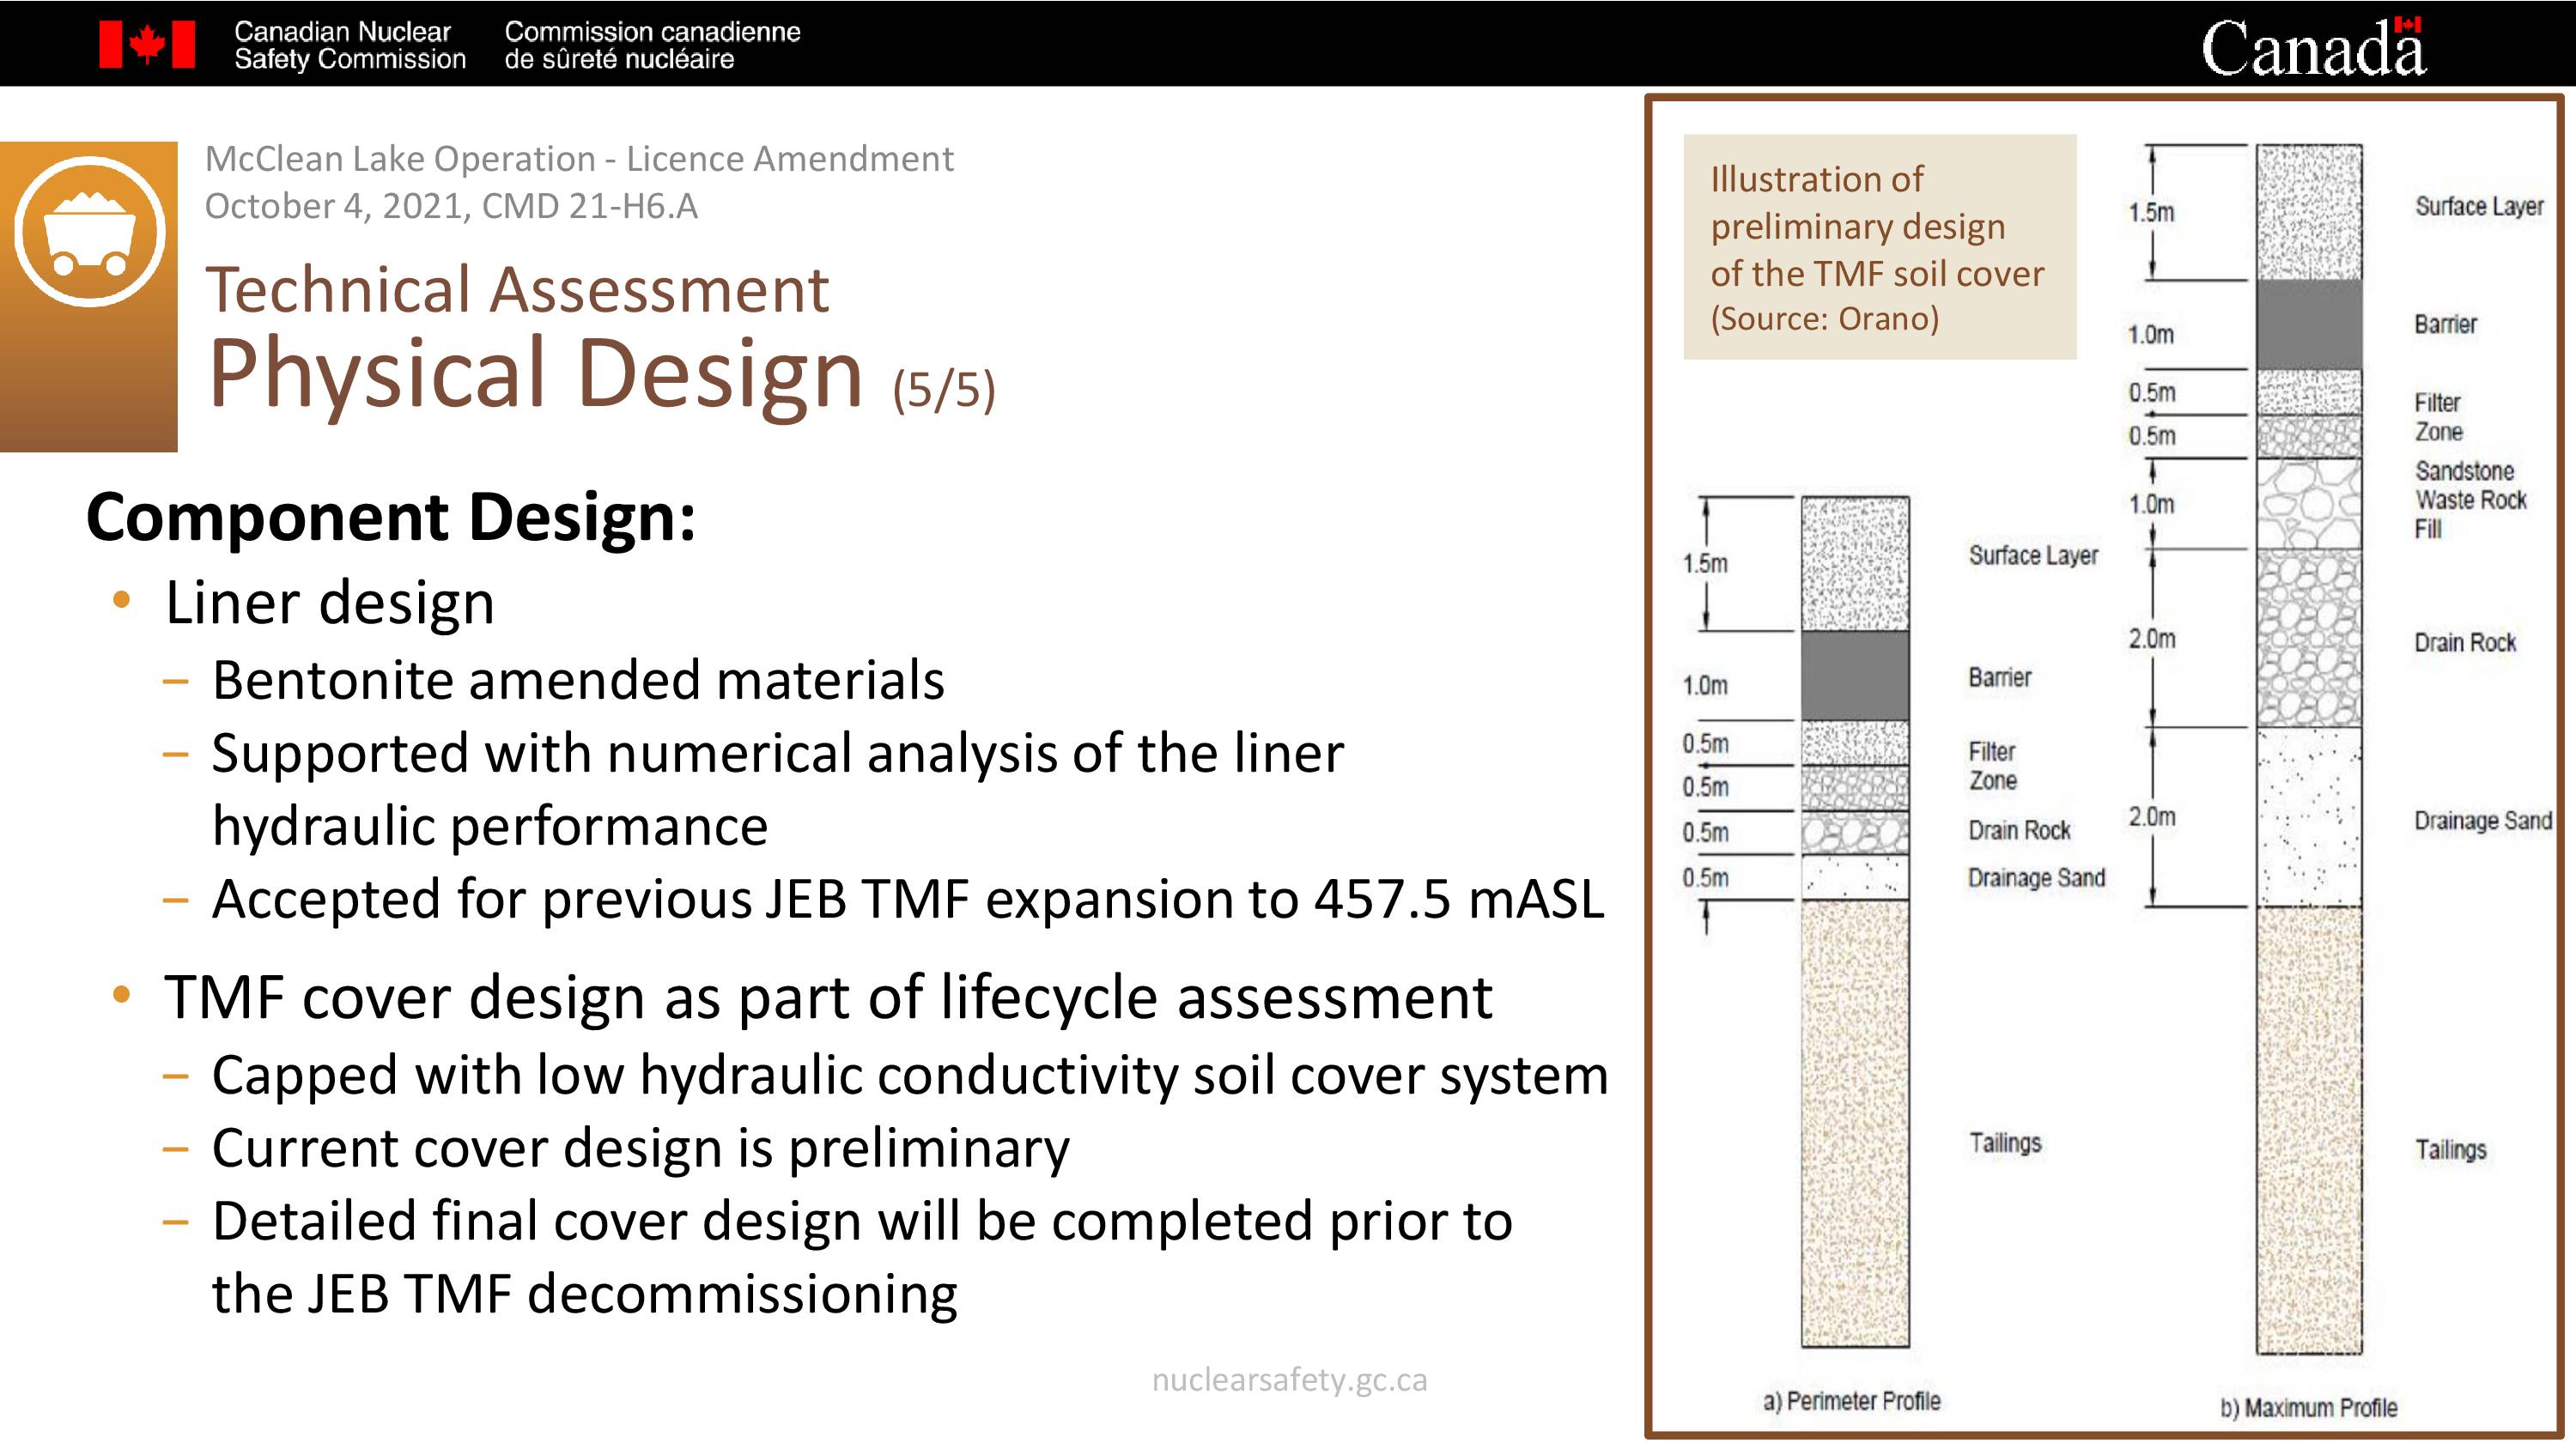Screen dimensions: 2576x1449
Task: Click the dark grey barrier layer in maximum column
Action: (2309, 324)
